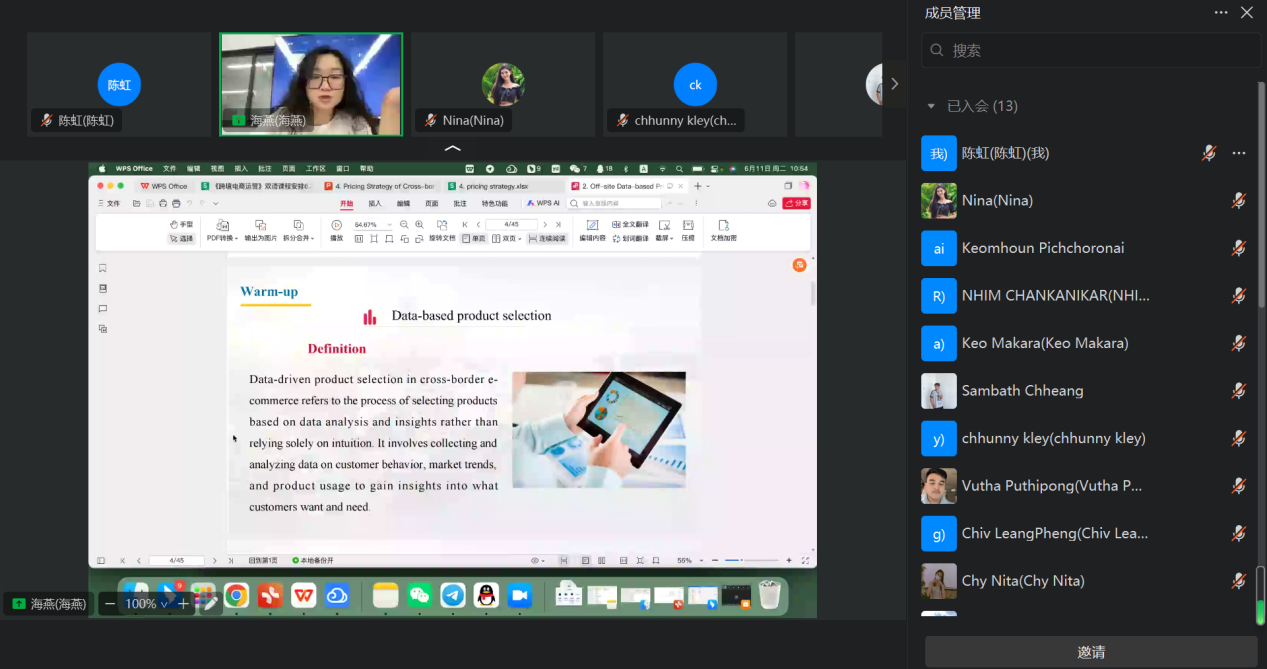Click the WeChat icon in the dock

tap(420, 596)
